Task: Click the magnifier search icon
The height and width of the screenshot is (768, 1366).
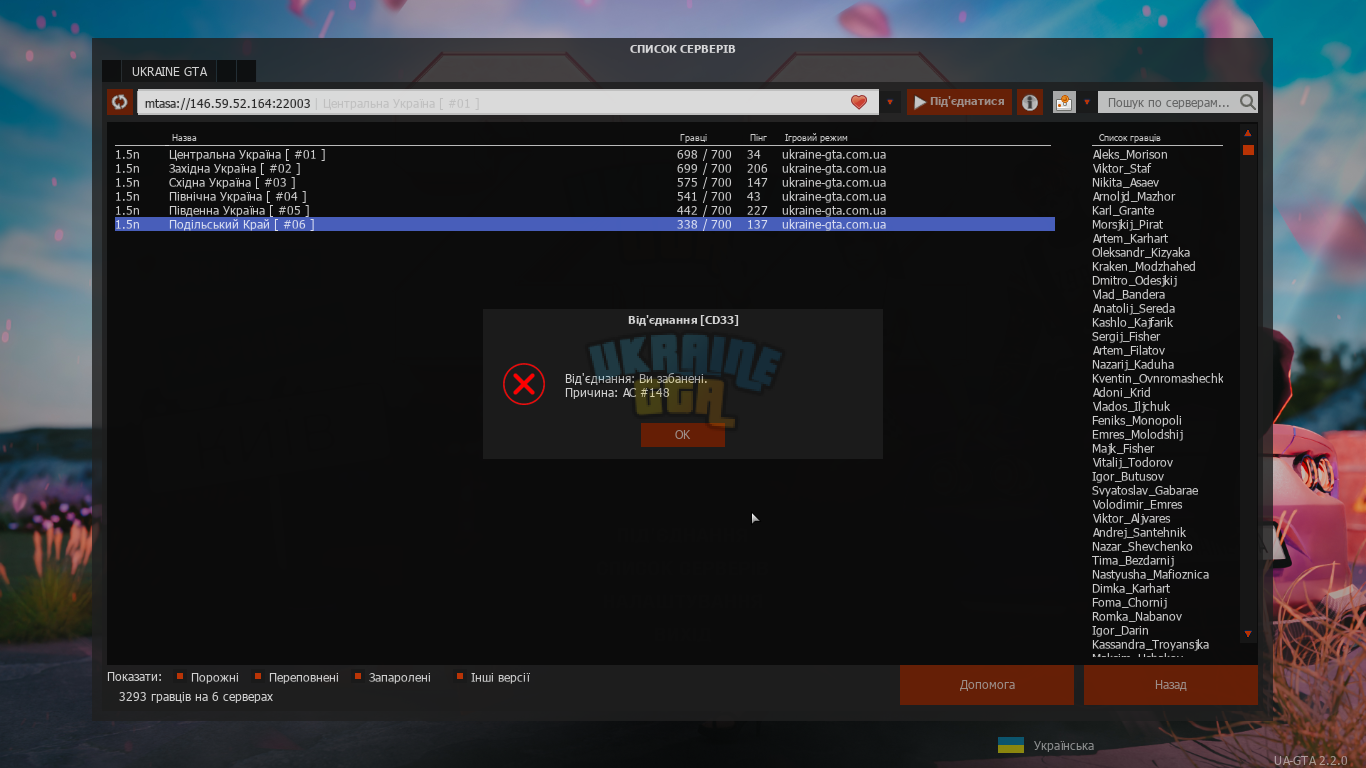Action: pos(1247,102)
